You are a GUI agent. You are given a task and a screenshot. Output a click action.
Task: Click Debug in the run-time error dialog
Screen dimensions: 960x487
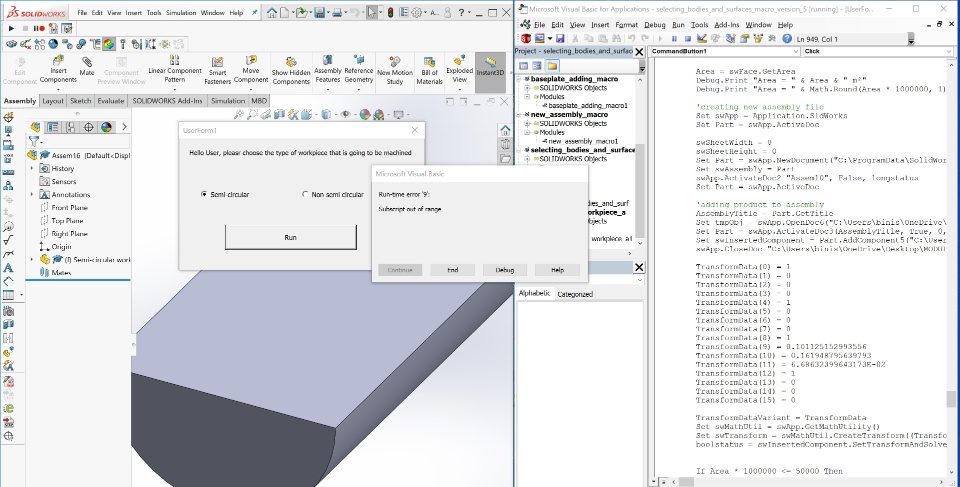[x=504, y=270]
